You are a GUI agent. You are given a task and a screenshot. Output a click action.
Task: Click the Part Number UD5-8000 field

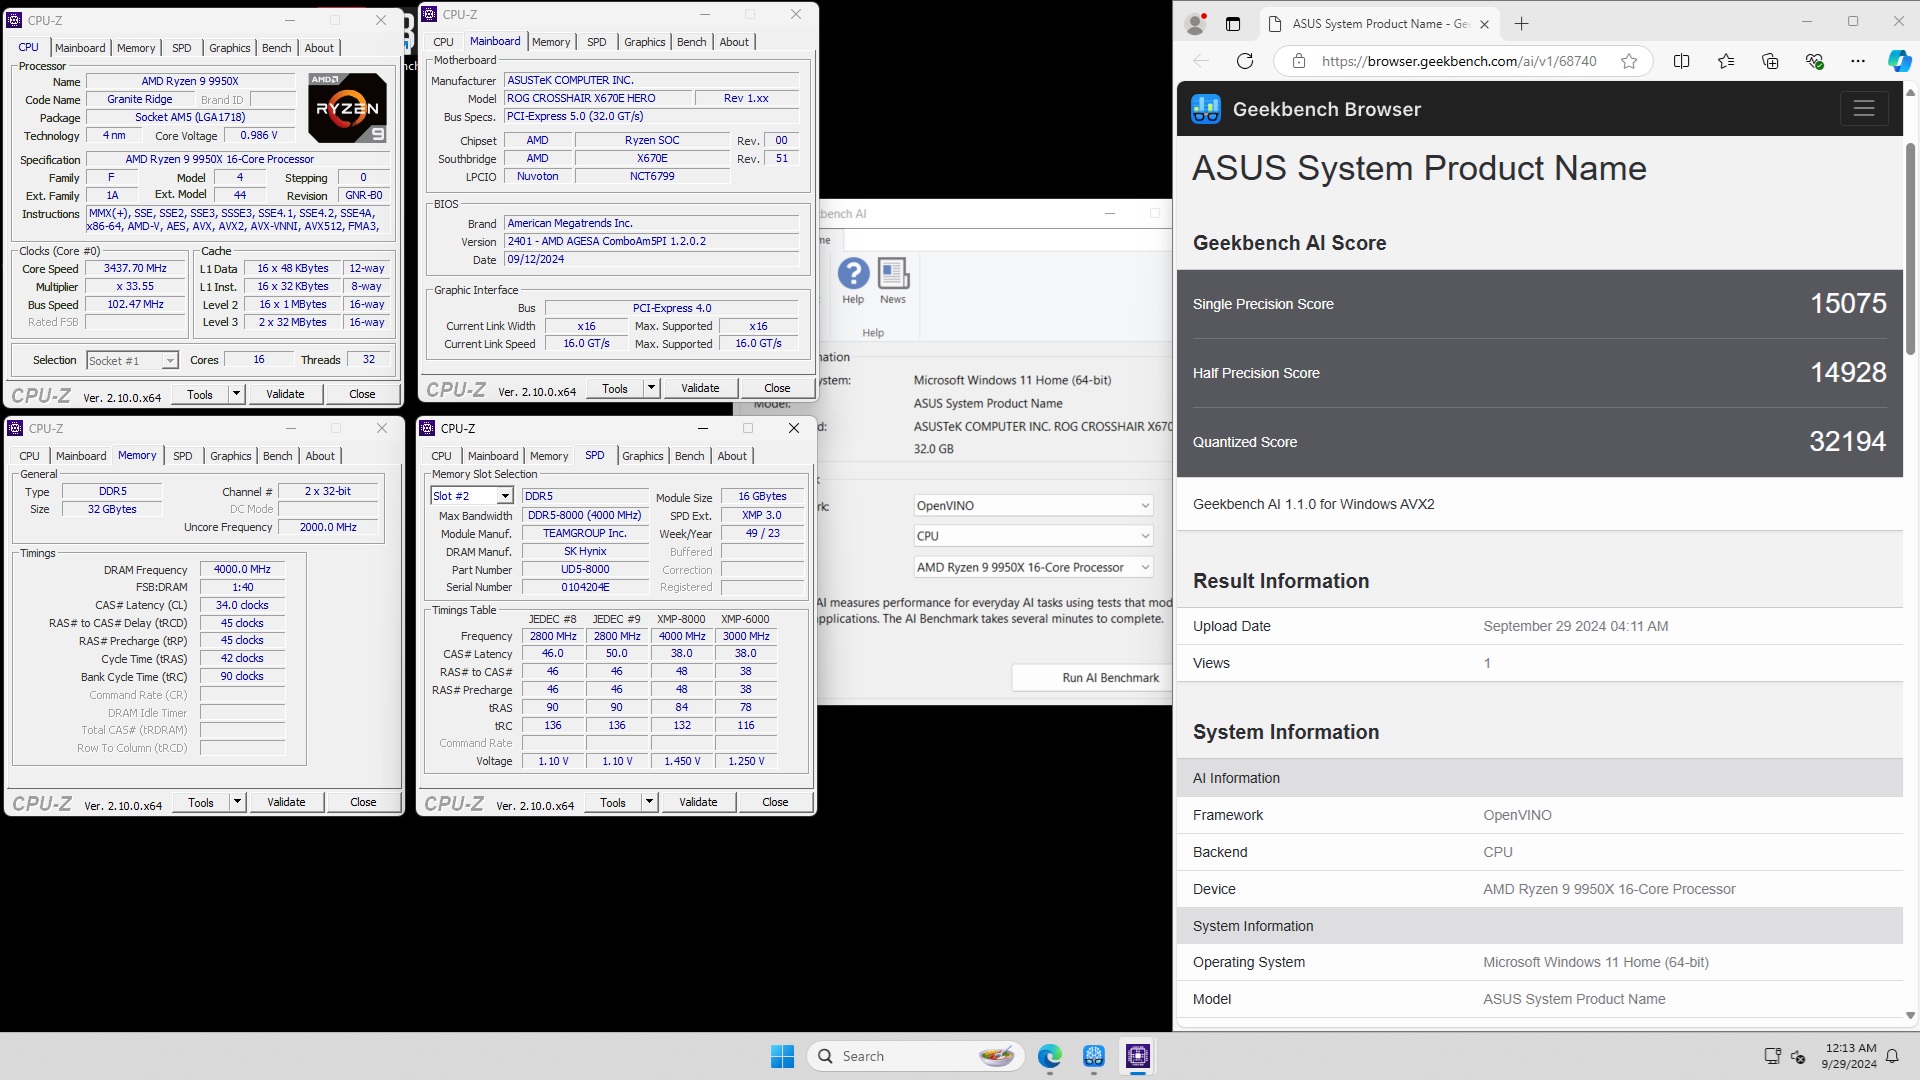tap(584, 569)
